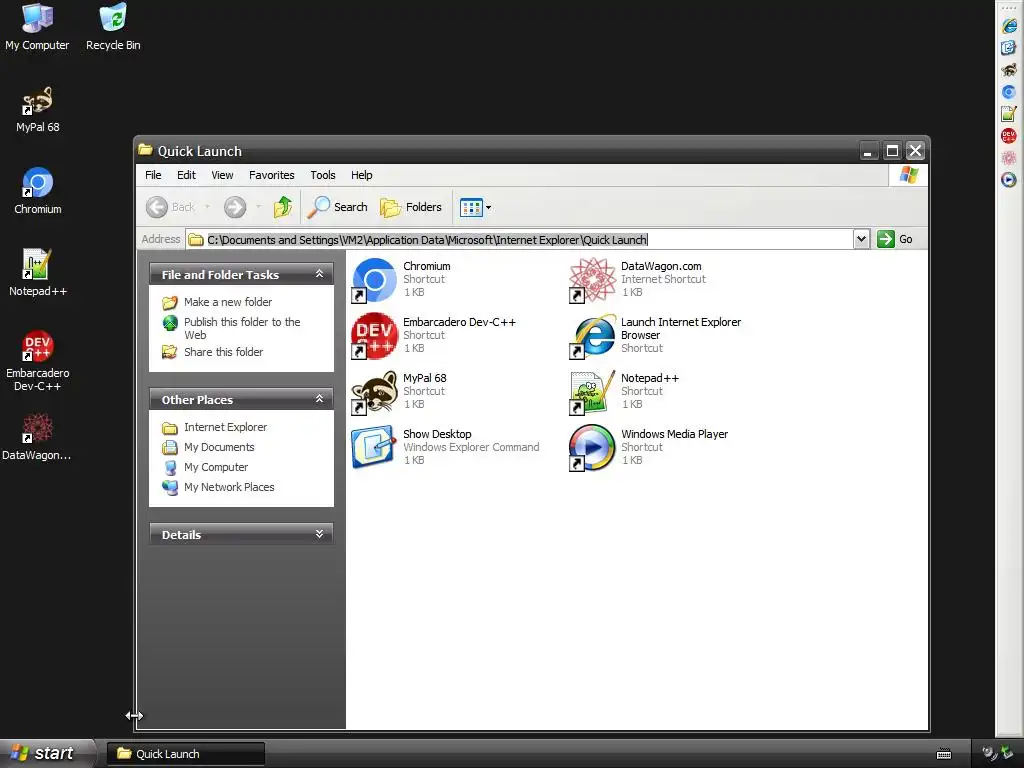Open DataWagon icon in side toolbar
The image size is (1024, 768).
1009,158
